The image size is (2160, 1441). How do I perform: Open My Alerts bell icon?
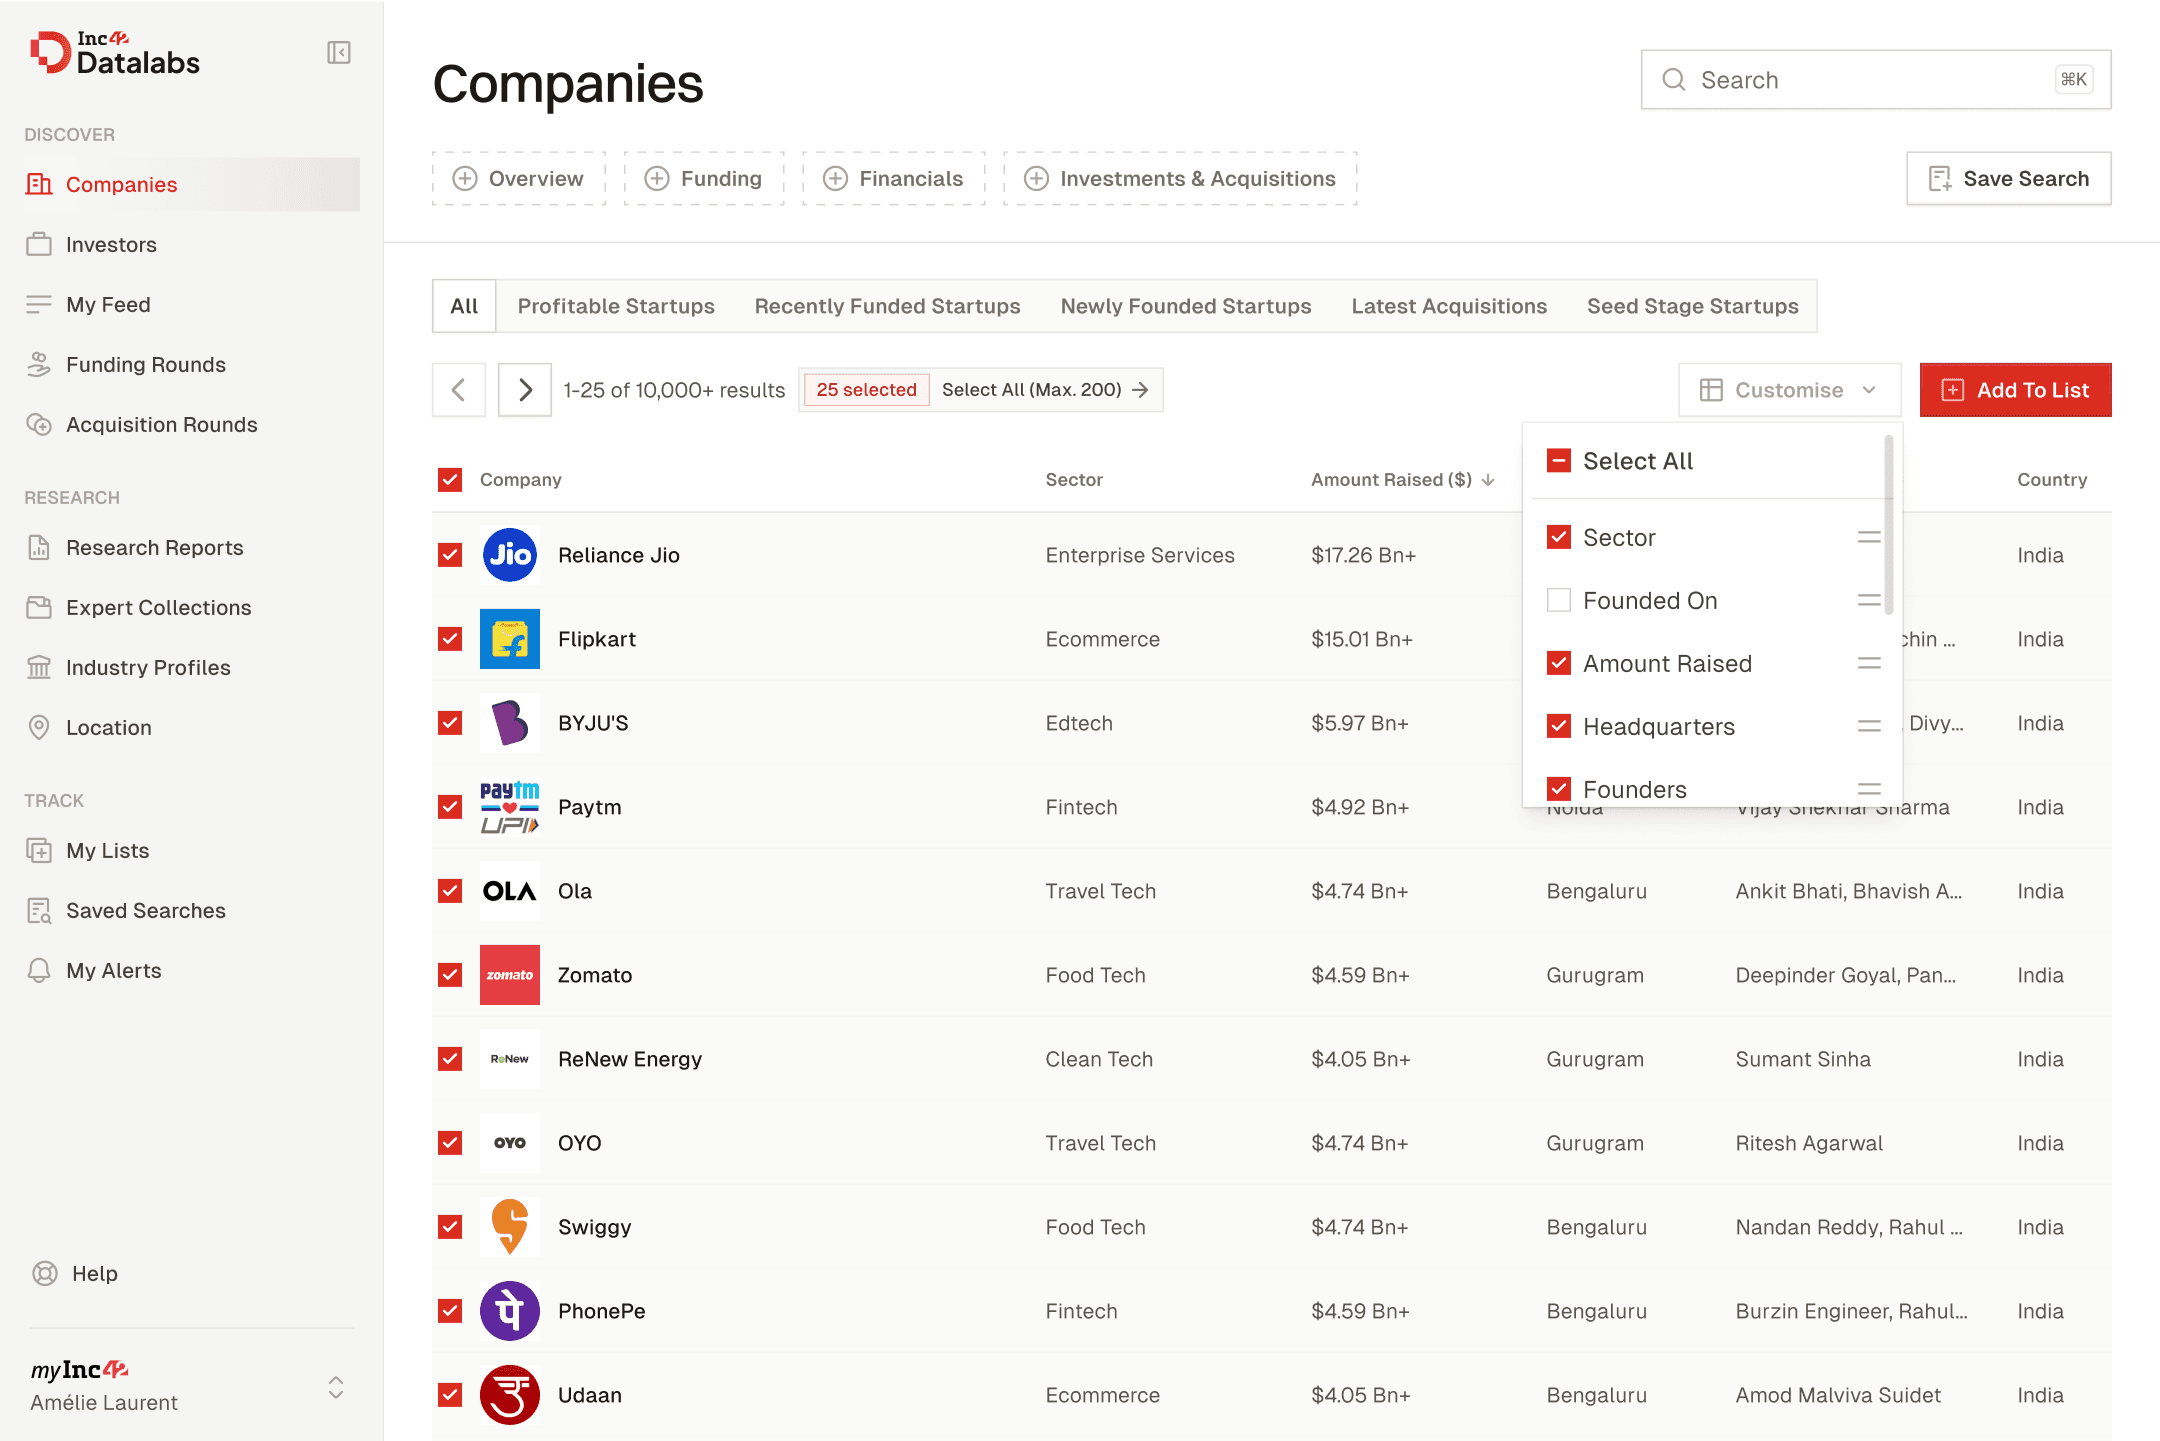tap(39, 971)
